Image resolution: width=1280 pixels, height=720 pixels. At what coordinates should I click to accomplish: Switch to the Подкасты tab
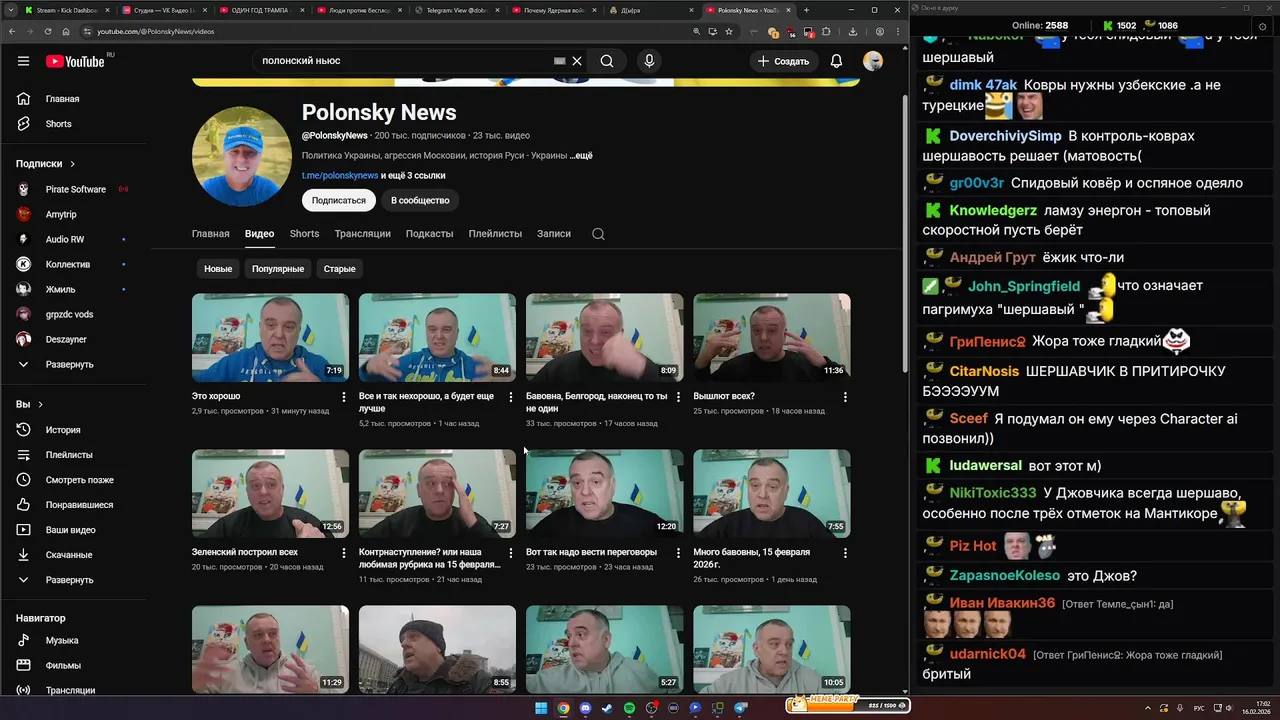click(x=429, y=234)
